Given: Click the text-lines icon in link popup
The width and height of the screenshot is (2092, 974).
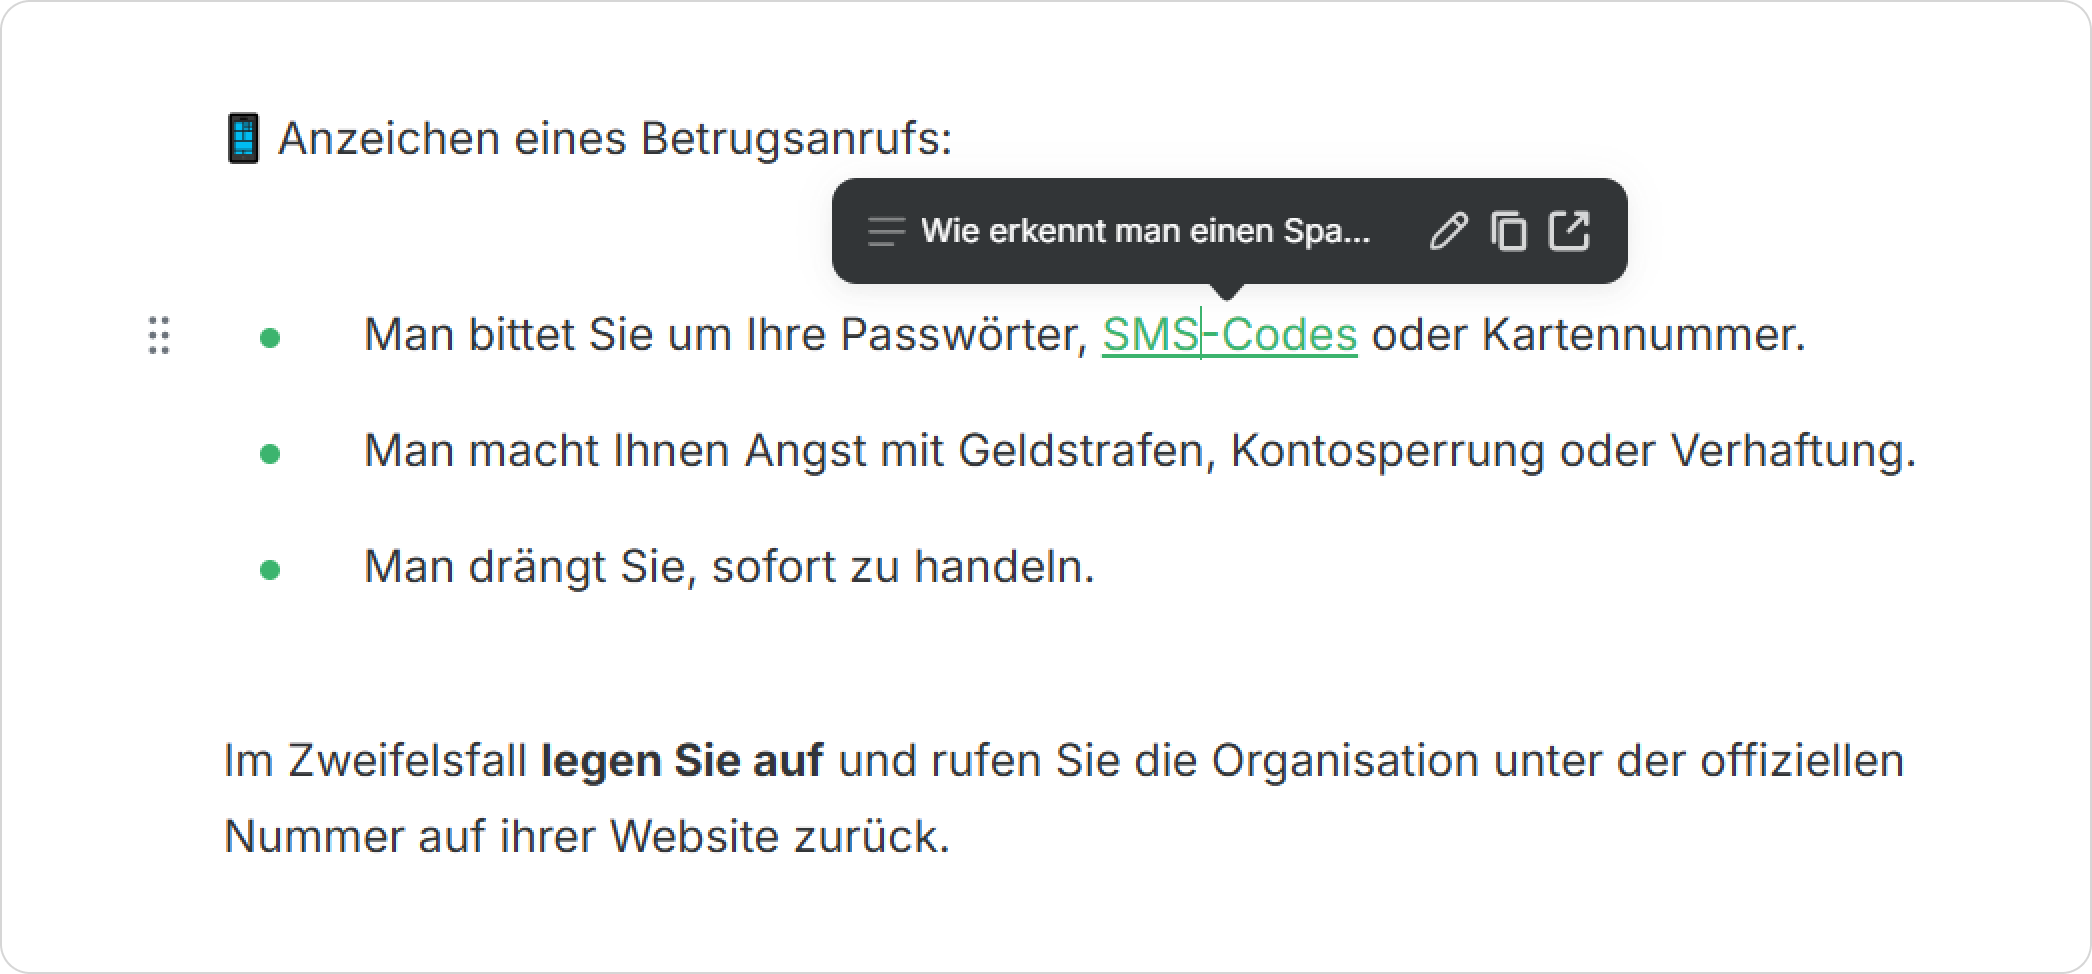Looking at the screenshot, I should click(x=886, y=231).
